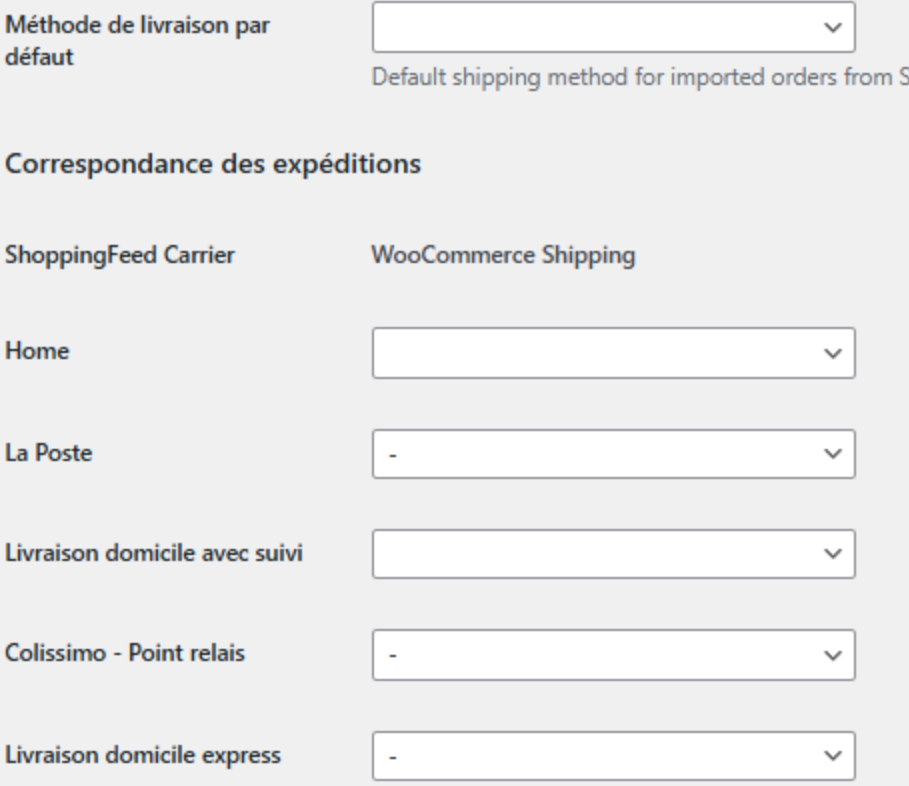909x786 pixels.
Task: Open Livraison domicile express dropdown
Action: [612, 756]
